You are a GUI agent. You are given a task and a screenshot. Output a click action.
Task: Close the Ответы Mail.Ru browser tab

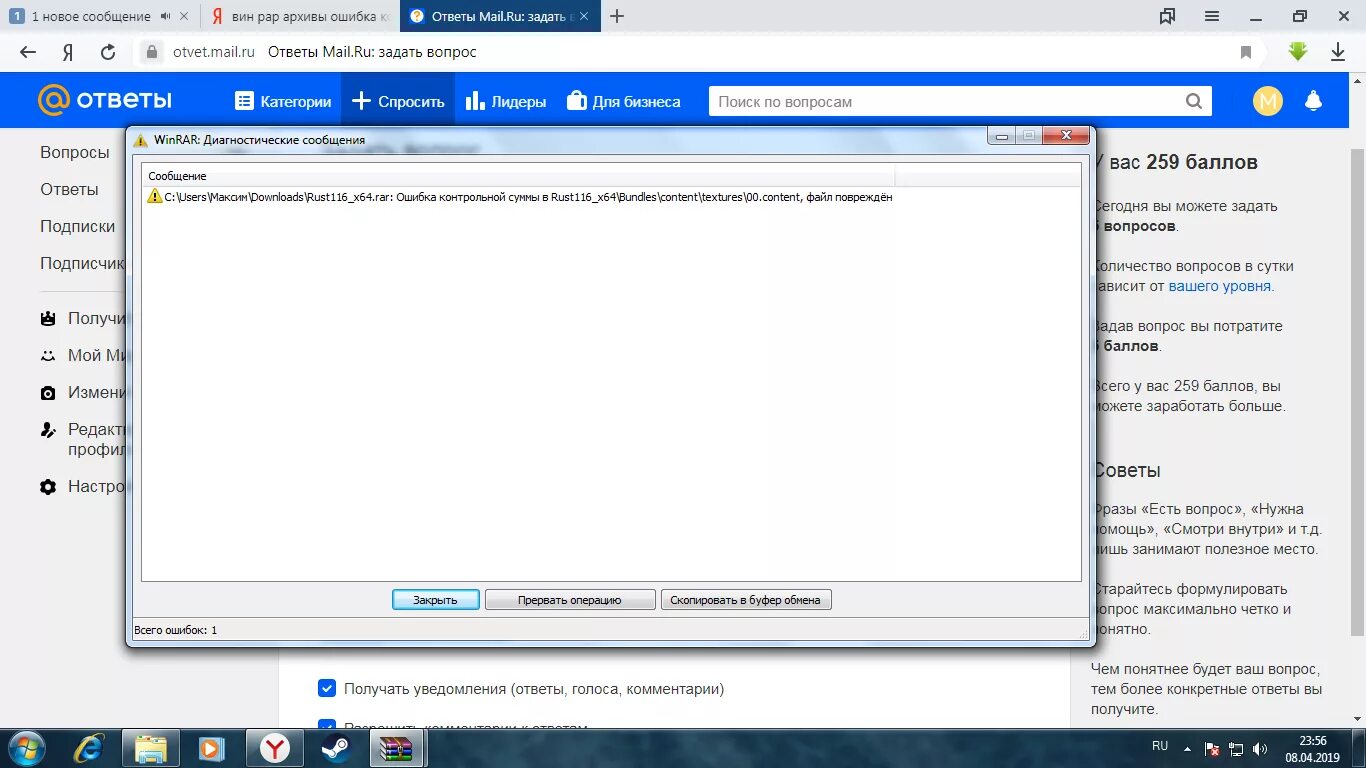[584, 16]
